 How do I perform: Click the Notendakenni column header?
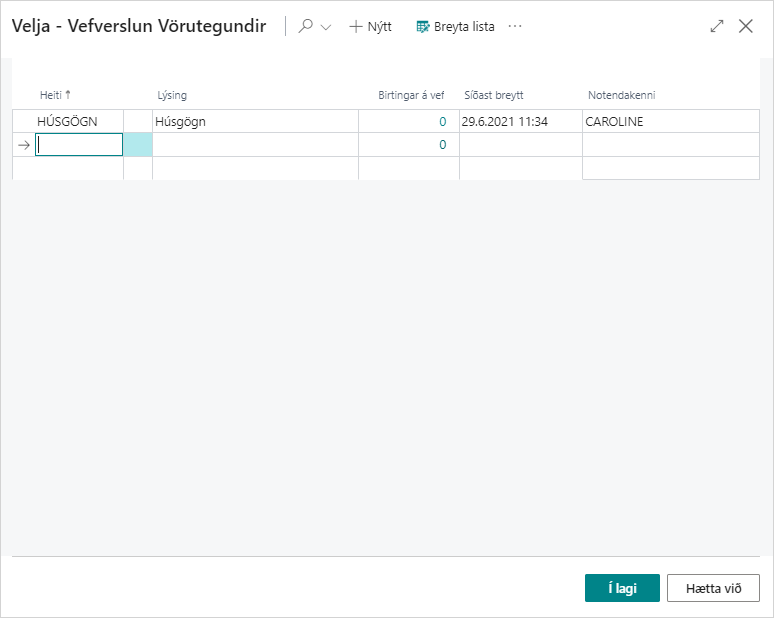point(621,95)
